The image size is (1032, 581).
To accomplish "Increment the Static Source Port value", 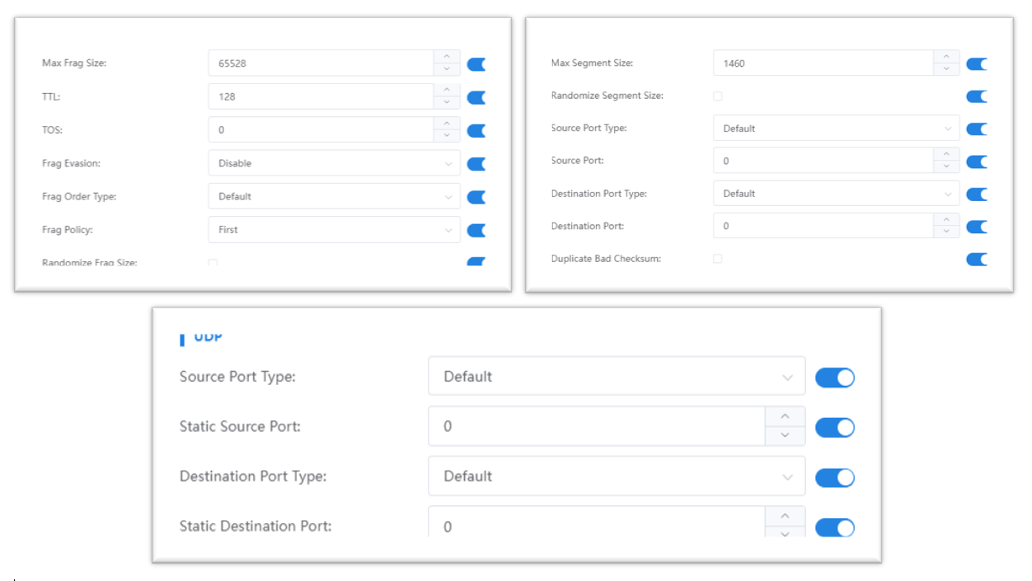I will [785, 416].
